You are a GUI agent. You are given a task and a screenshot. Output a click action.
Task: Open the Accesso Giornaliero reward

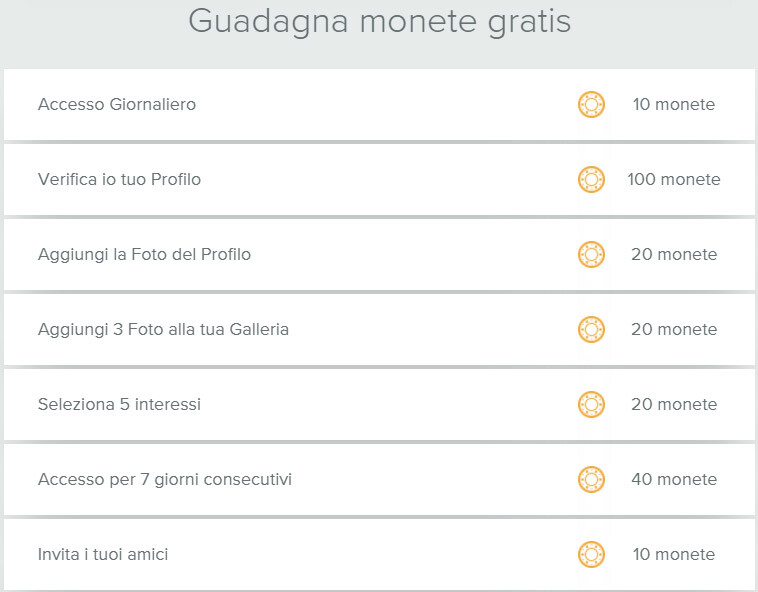point(117,104)
